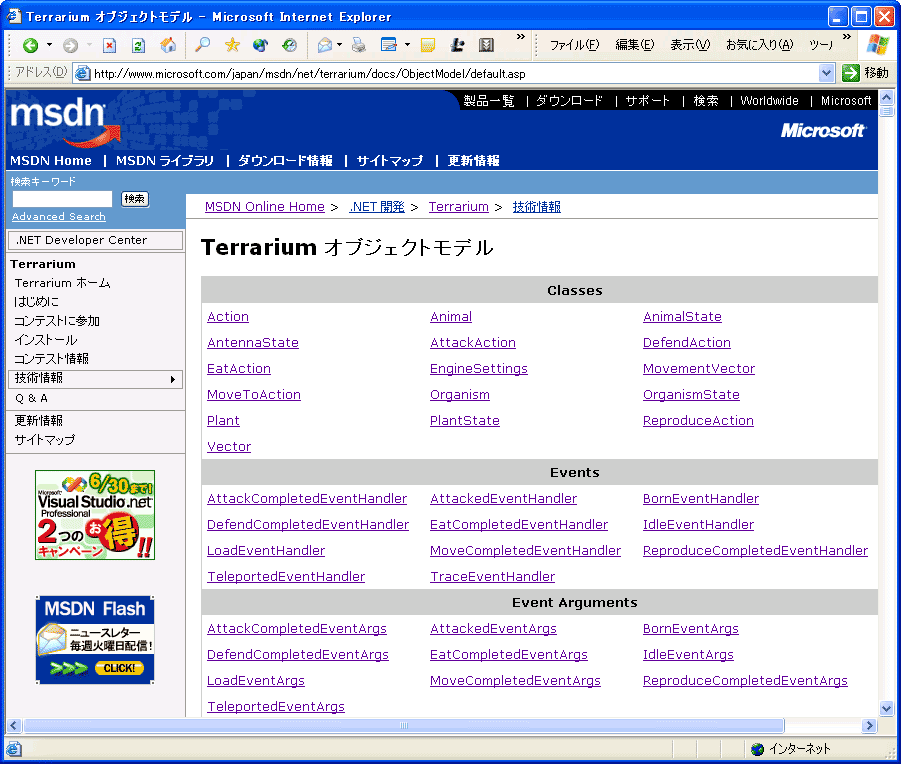Open the Mail dropdown arrow
This screenshot has width=901, height=764.
point(340,45)
